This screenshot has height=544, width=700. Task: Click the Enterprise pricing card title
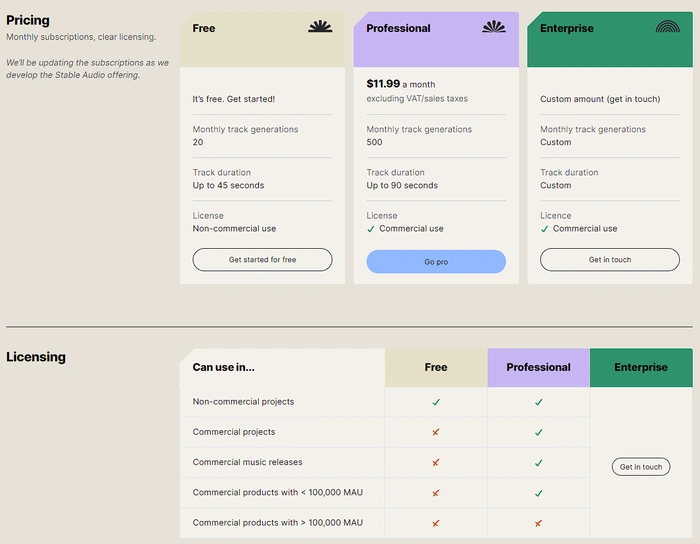tap(567, 28)
